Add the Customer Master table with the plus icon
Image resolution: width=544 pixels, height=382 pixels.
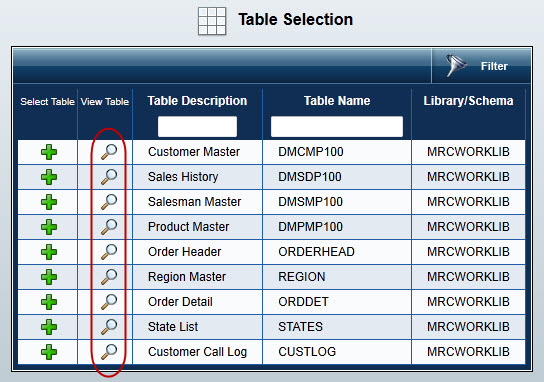(49, 152)
